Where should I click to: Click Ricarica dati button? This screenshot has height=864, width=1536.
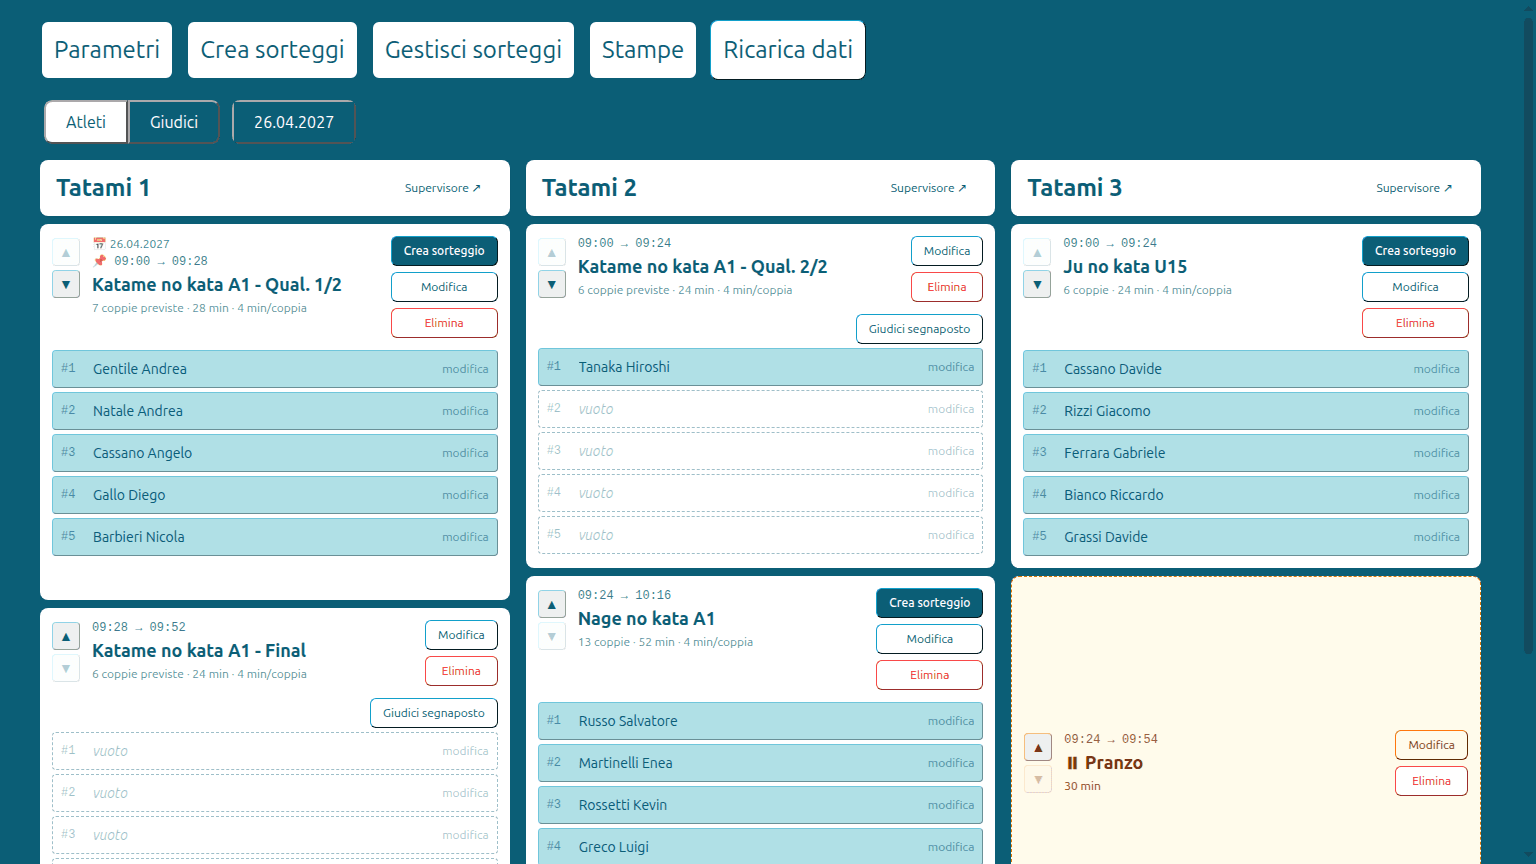(x=788, y=50)
